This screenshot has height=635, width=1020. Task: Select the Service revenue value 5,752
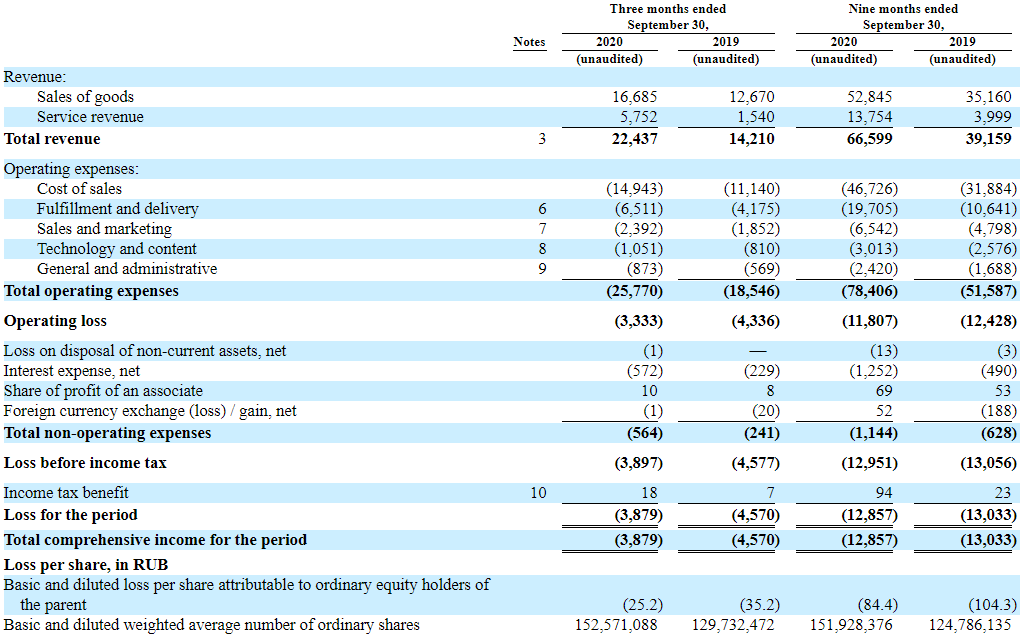(x=635, y=117)
